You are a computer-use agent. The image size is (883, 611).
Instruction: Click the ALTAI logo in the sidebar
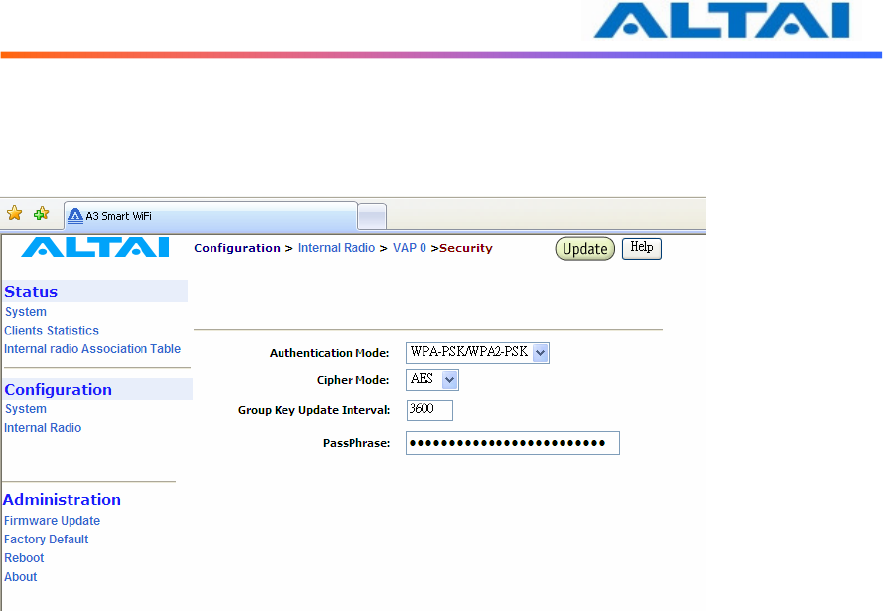point(96,247)
